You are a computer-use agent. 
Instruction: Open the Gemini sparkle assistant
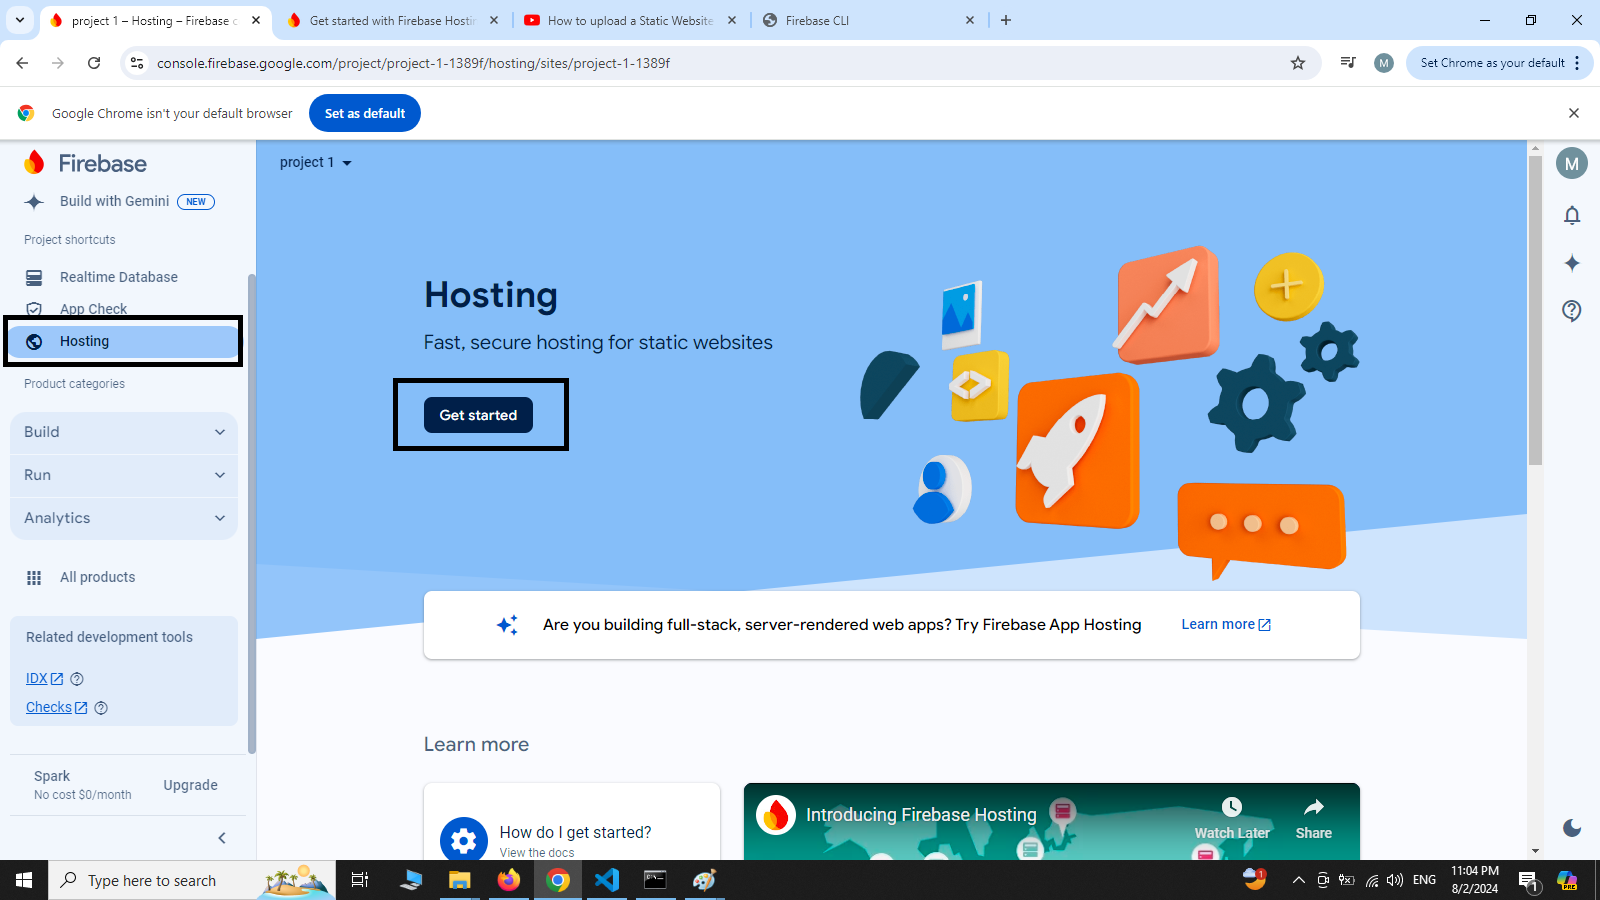click(1572, 263)
